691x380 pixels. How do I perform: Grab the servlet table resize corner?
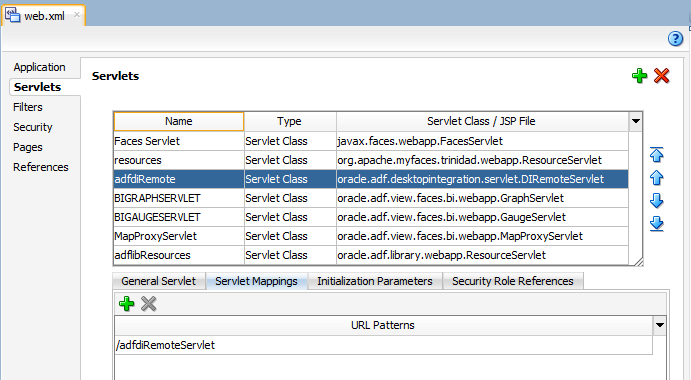pos(639,261)
